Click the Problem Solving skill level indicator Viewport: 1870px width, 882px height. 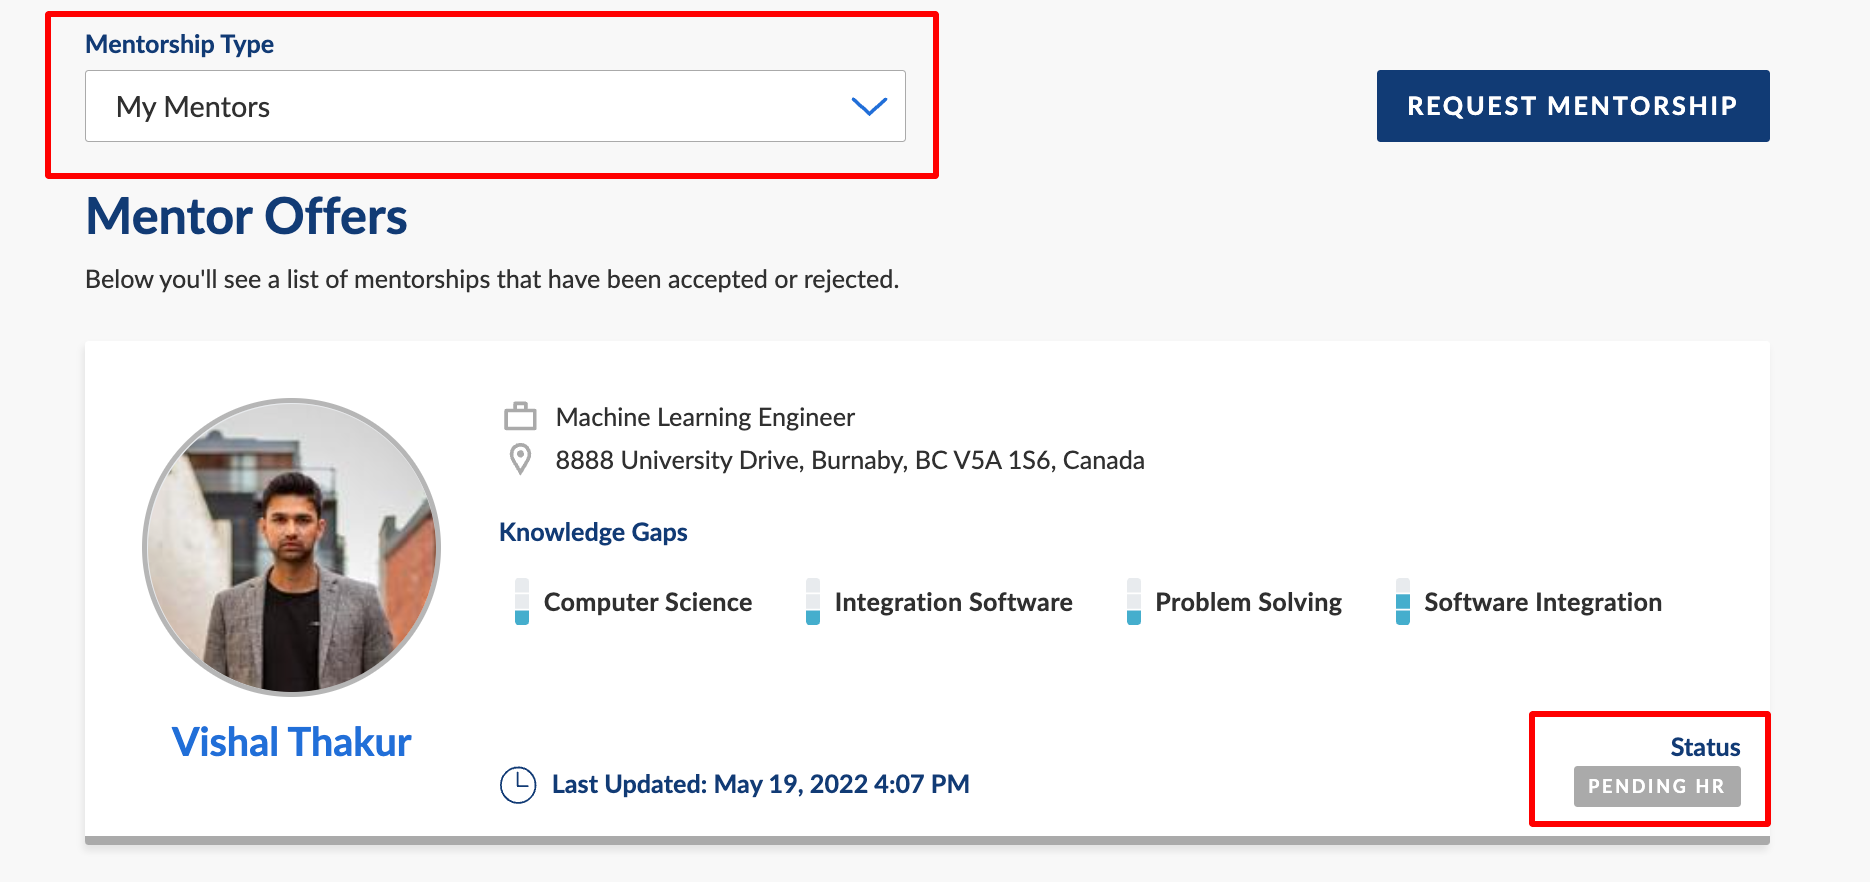[1134, 602]
